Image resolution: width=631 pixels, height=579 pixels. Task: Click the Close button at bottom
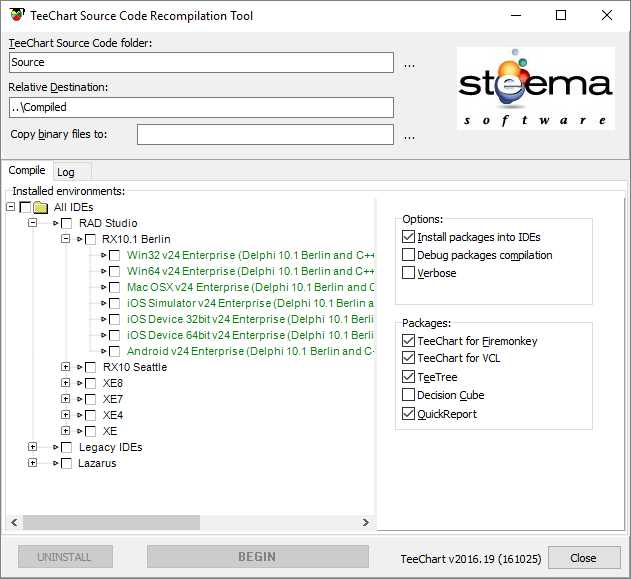click(x=584, y=558)
